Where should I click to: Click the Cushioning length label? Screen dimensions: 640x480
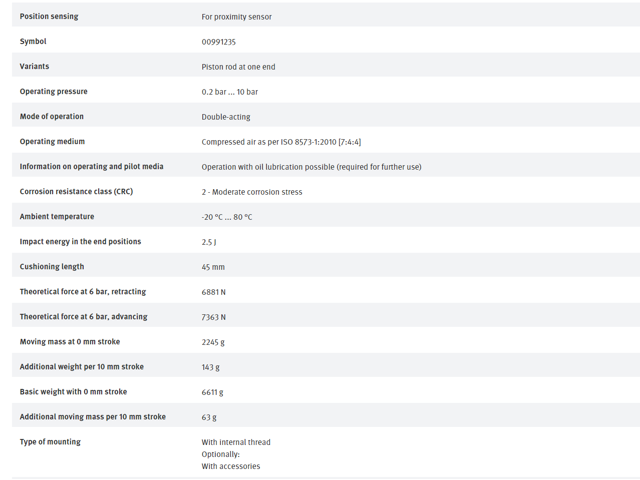(52, 267)
